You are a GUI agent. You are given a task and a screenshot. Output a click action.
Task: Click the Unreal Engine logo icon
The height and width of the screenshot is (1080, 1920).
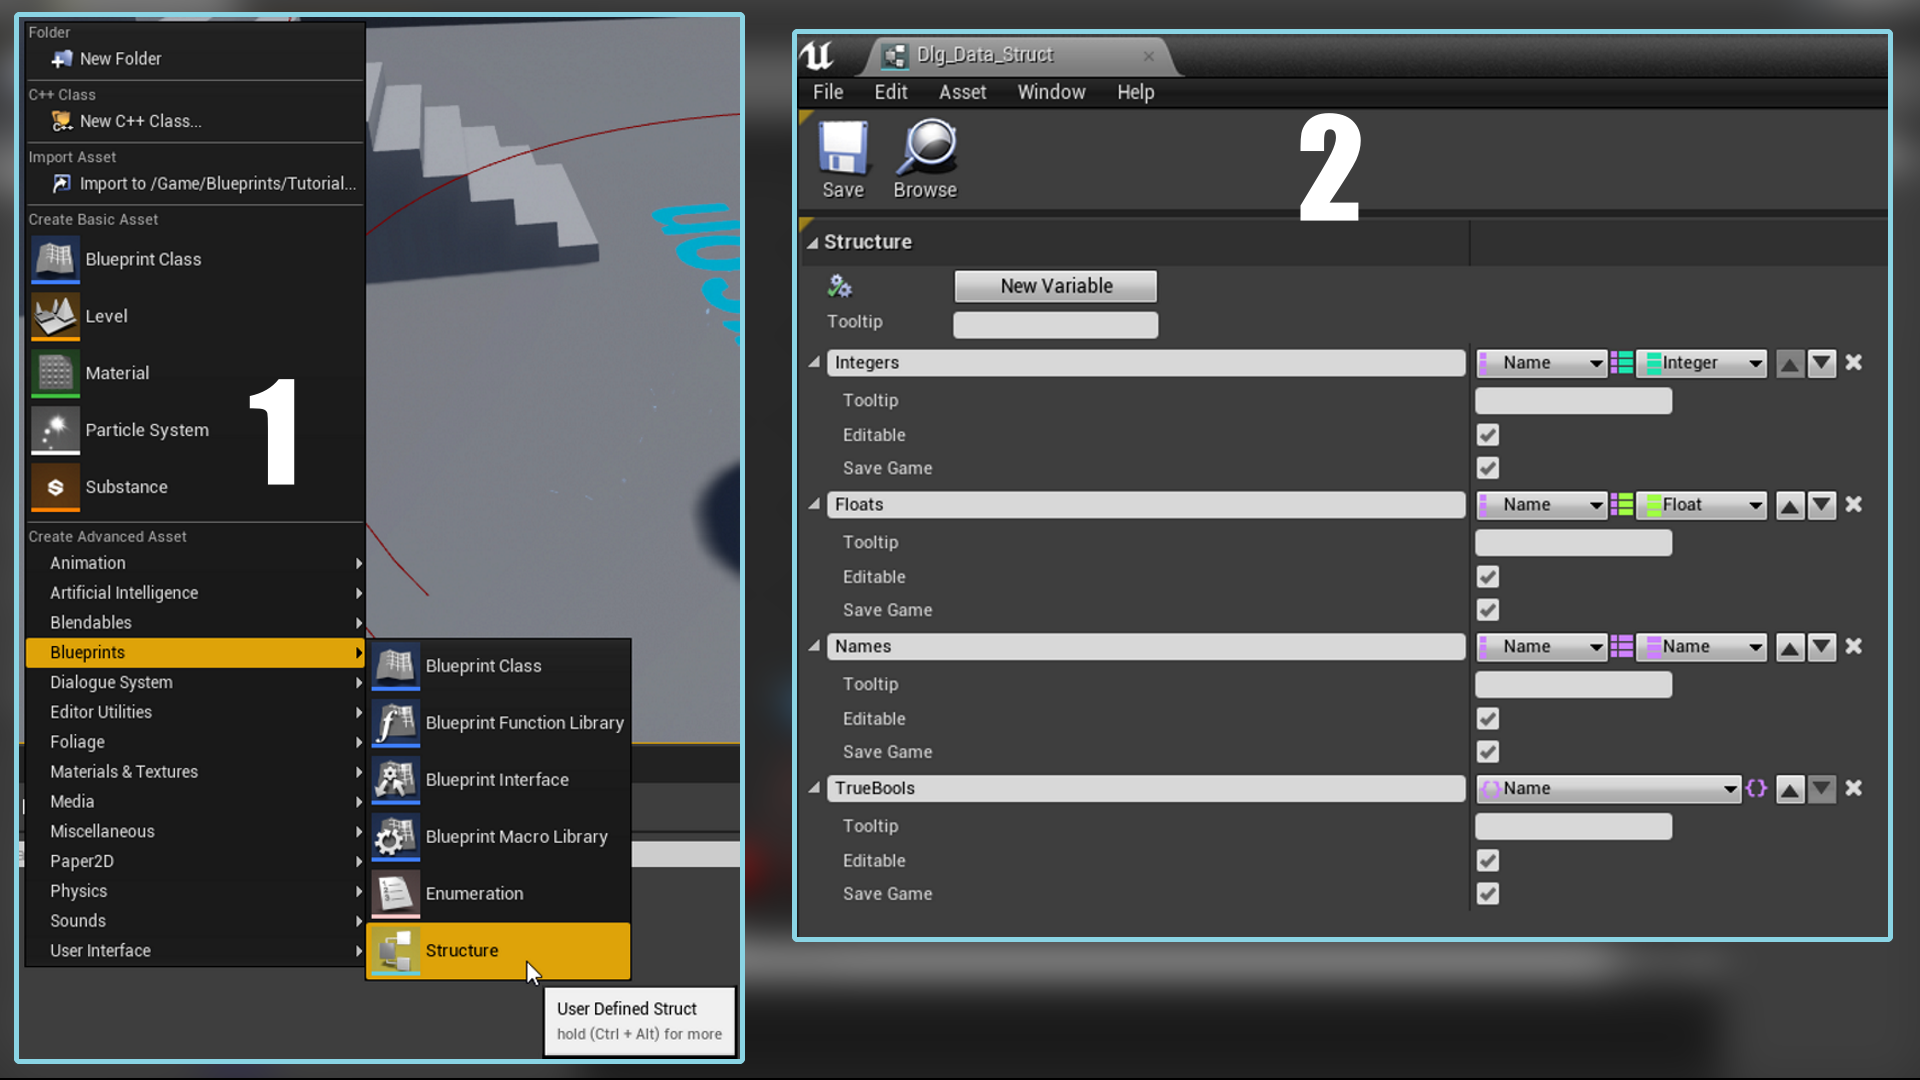(819, 53)
